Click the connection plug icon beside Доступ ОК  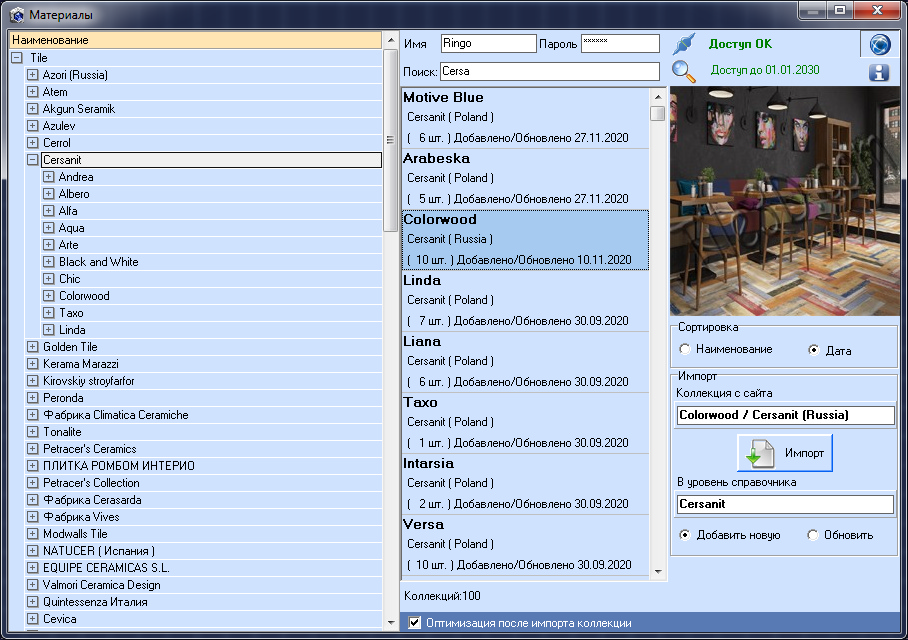tap(684, 44)
